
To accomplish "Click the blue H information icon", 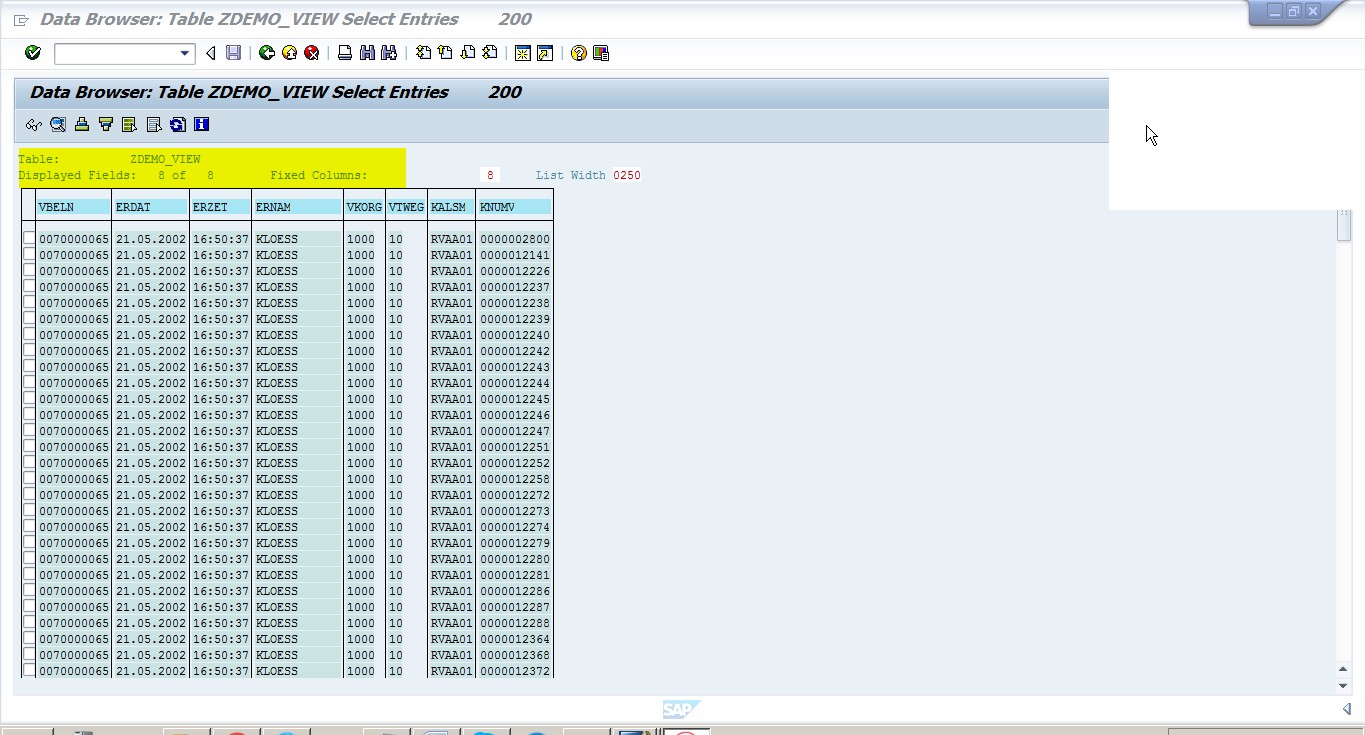I will 201,124.
